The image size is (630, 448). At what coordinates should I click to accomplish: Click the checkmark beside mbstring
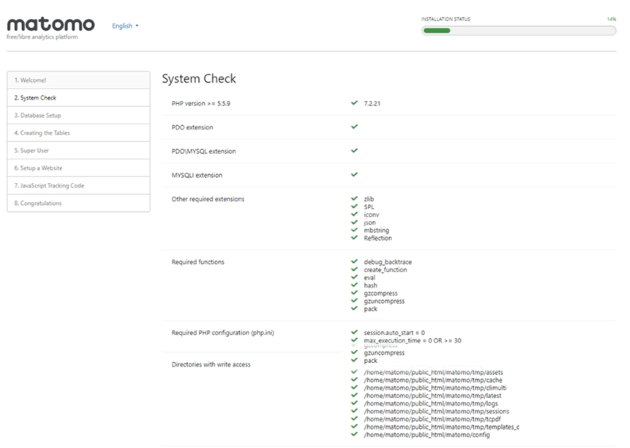click(x=354, y=230)
